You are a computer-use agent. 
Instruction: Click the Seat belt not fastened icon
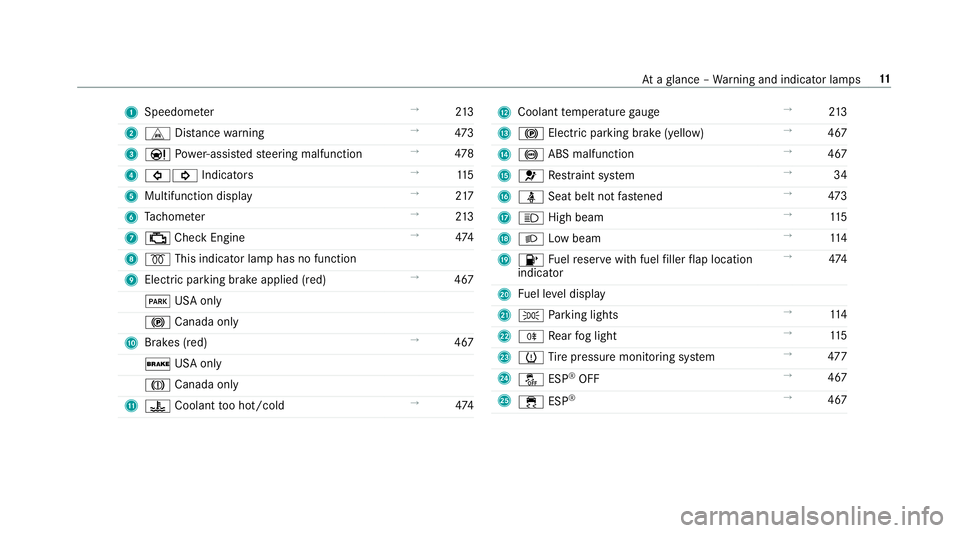[x=531, y=197]
